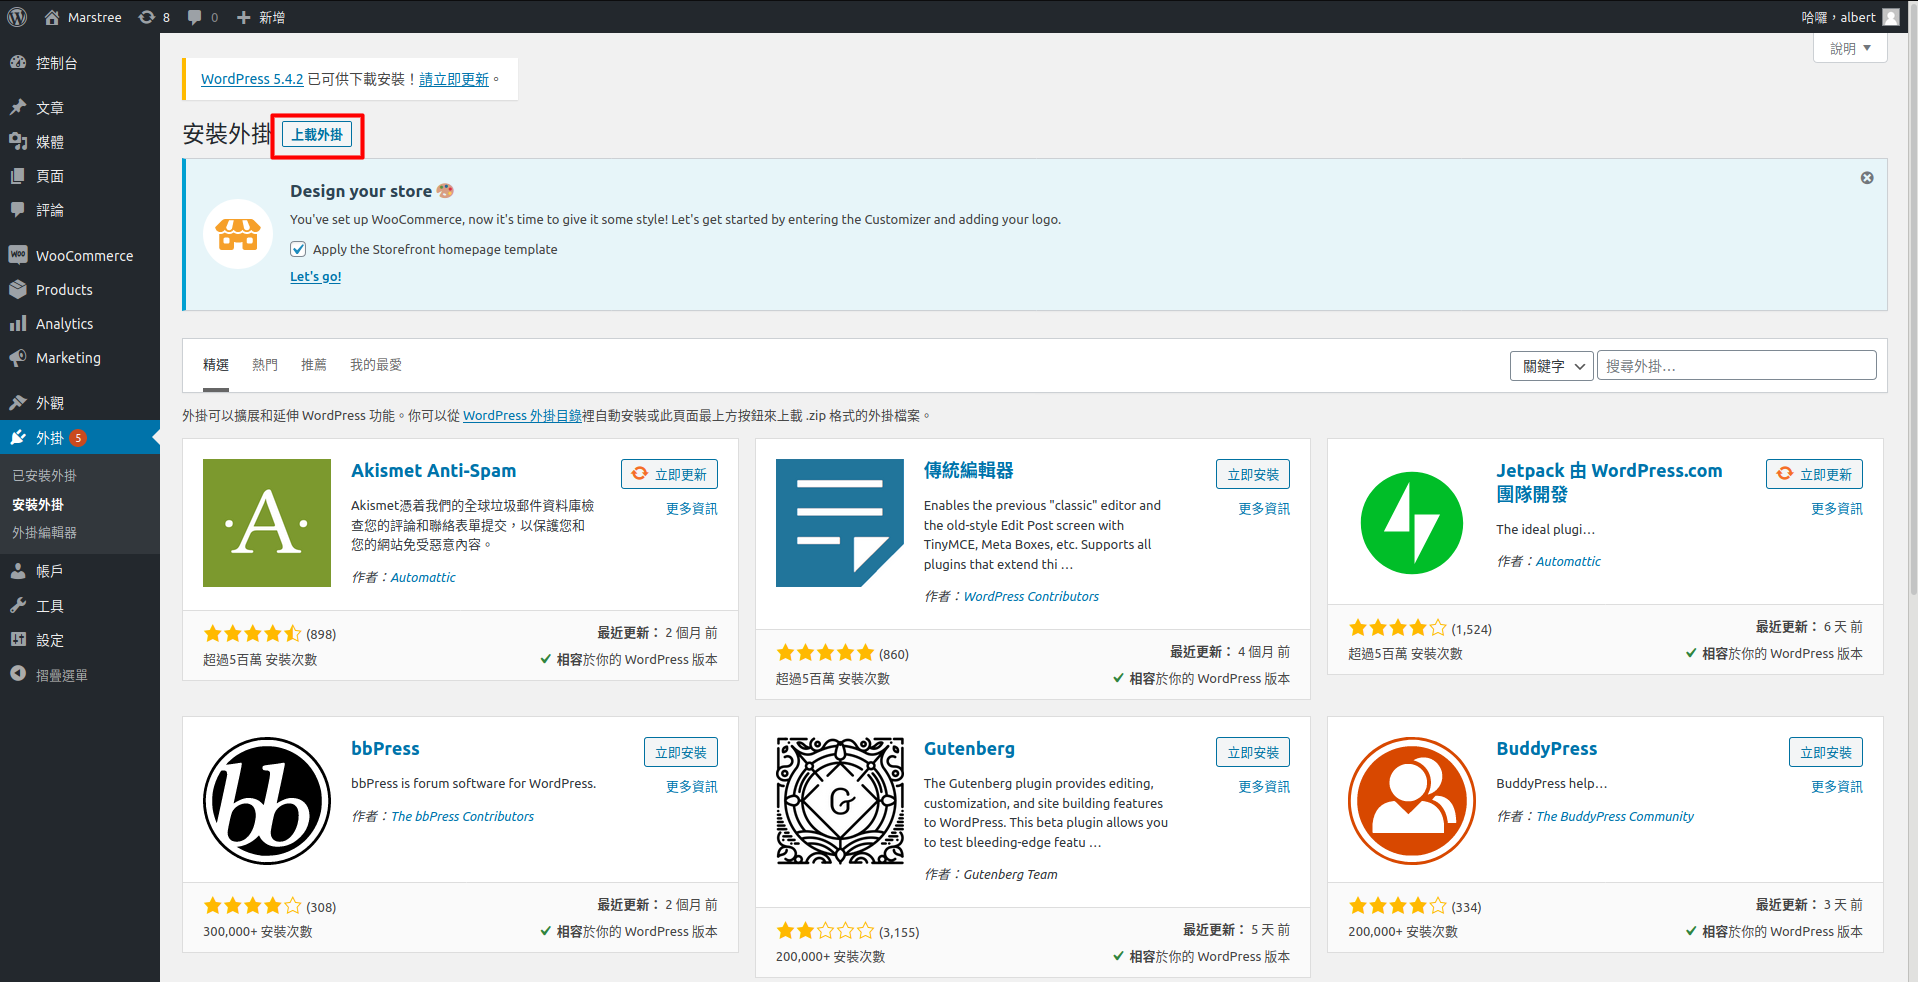
Task: Click the 搜尋外掛 search field
Action: pyautogui.click(x=1736, y=366)
